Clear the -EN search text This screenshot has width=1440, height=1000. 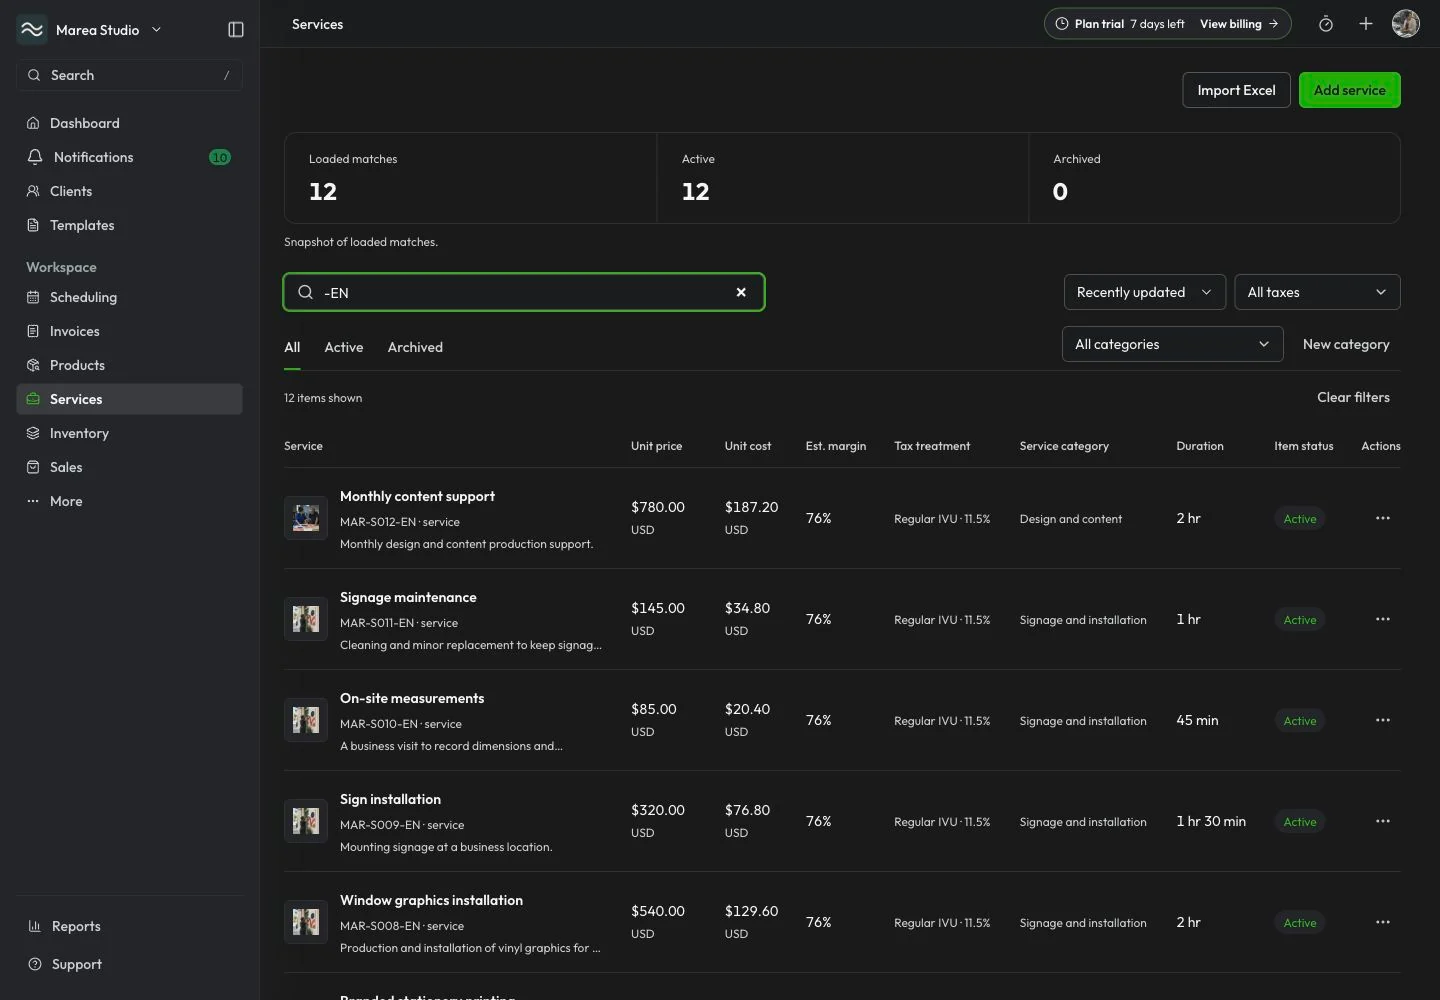741,292
